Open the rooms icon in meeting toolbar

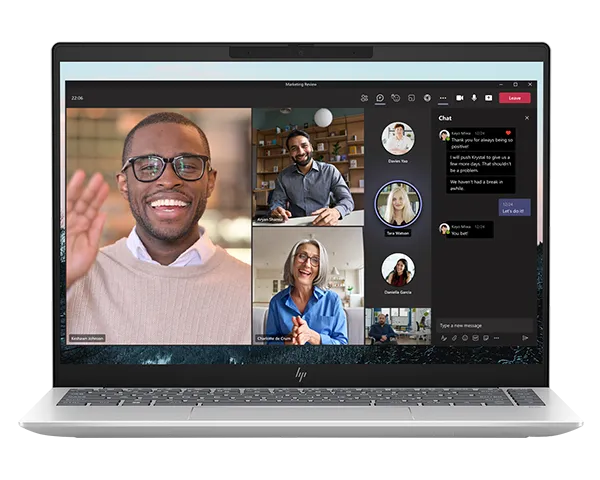click(411, 98)
